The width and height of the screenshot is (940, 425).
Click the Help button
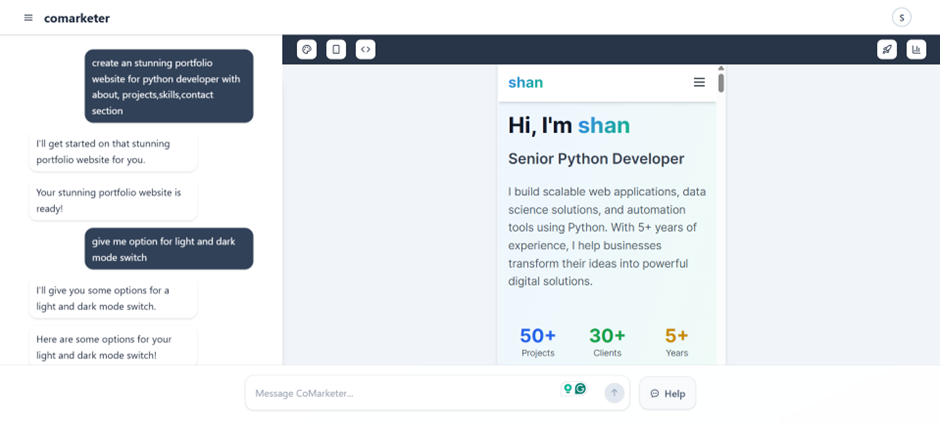667,393
